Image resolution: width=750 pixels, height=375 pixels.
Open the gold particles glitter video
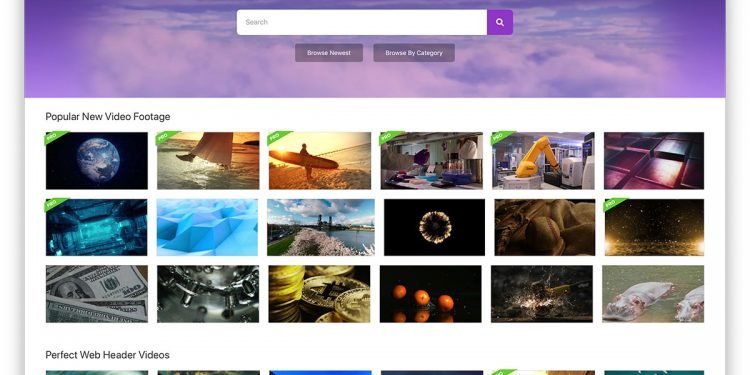pyautogui.click(x=654, y=227)
